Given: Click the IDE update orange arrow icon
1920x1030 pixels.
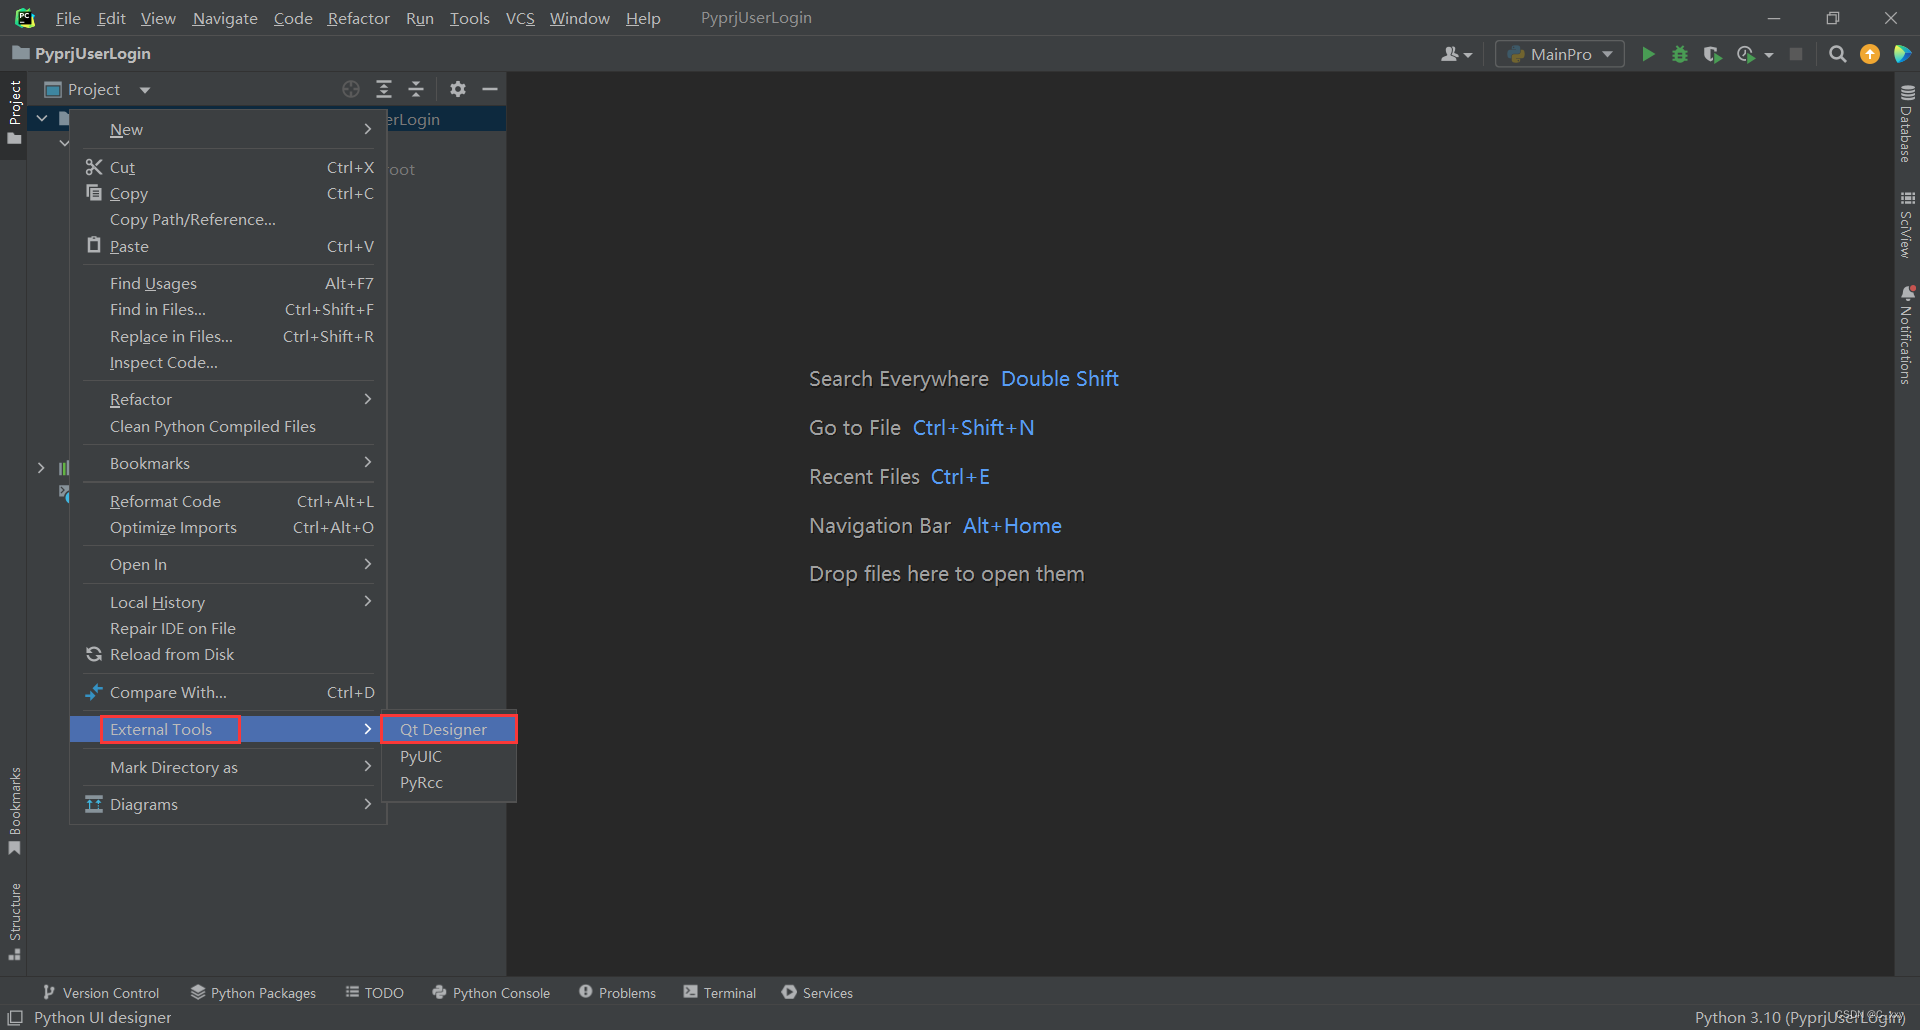Looking at the screenshot, I should 1870,54.
